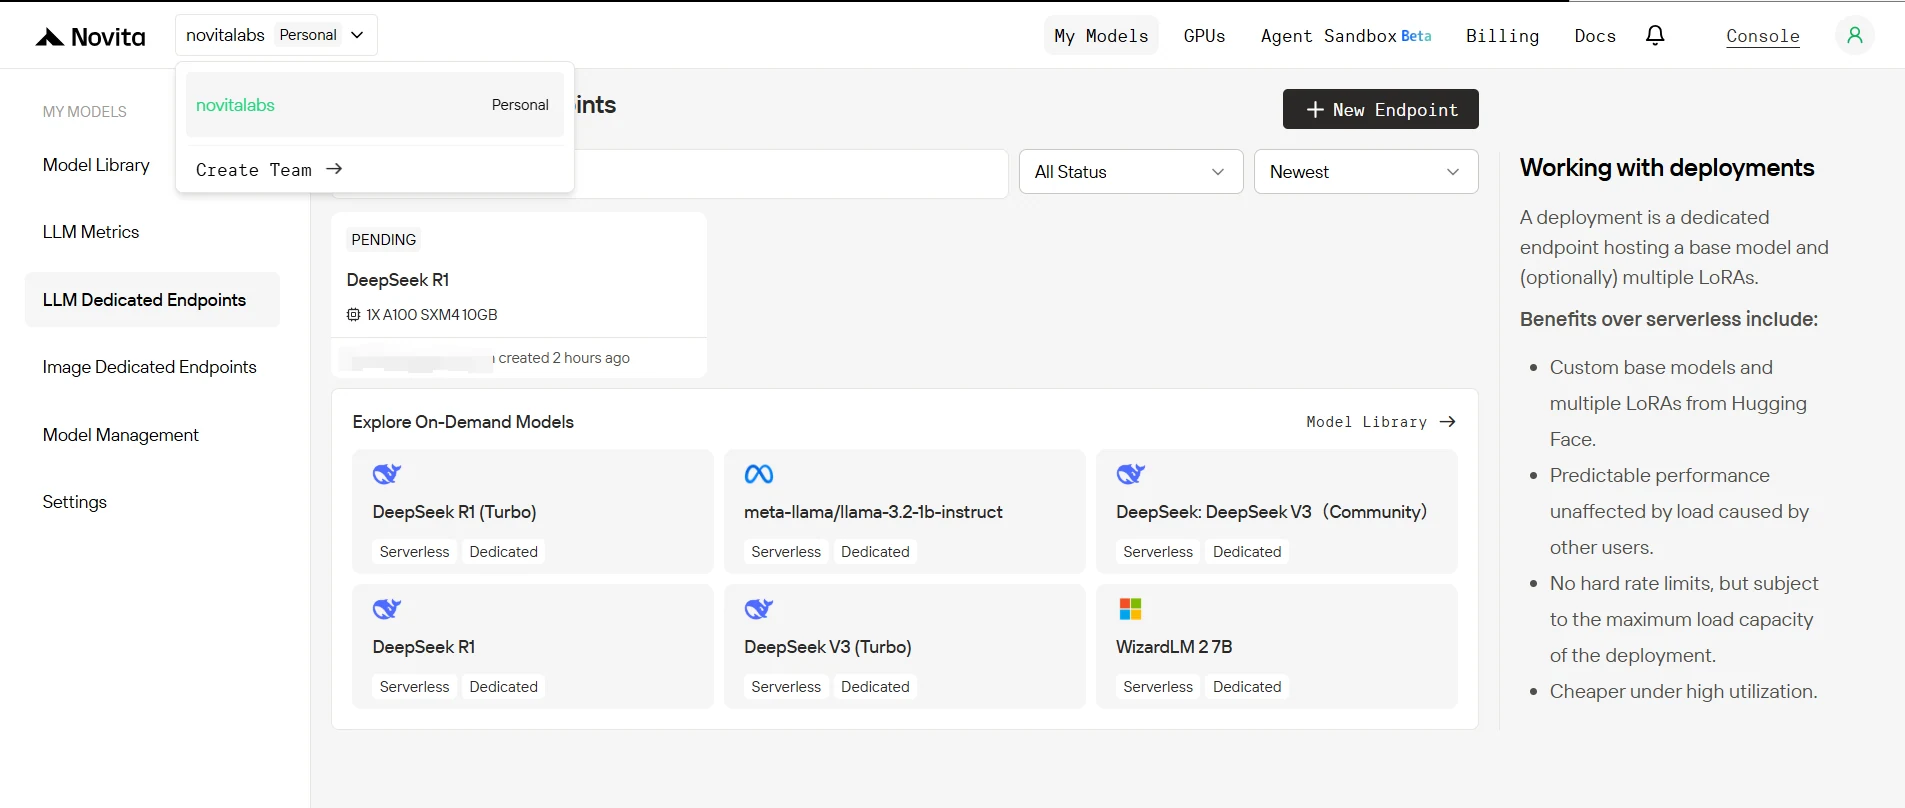Open meta-llama/llama-3.2-1b-instruct model card

click(904, 511)
